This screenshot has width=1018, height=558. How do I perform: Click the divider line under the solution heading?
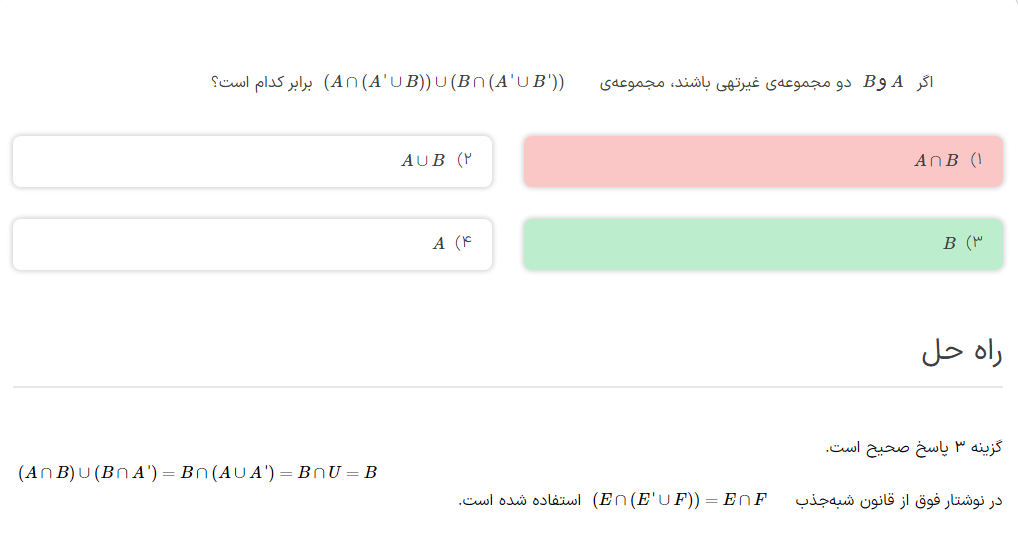tap(507, 386)
